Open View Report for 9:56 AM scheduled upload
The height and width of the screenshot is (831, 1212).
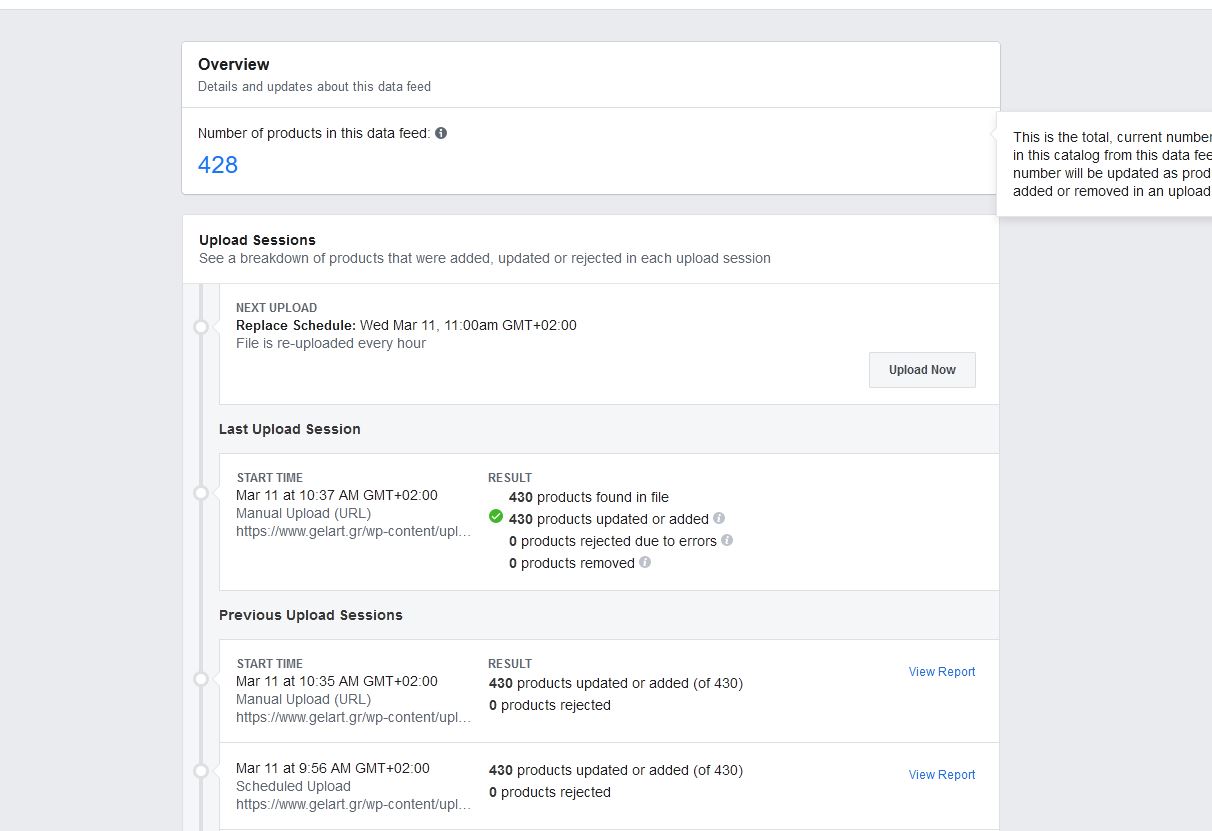pyautogui.click(x=942, y=775)
